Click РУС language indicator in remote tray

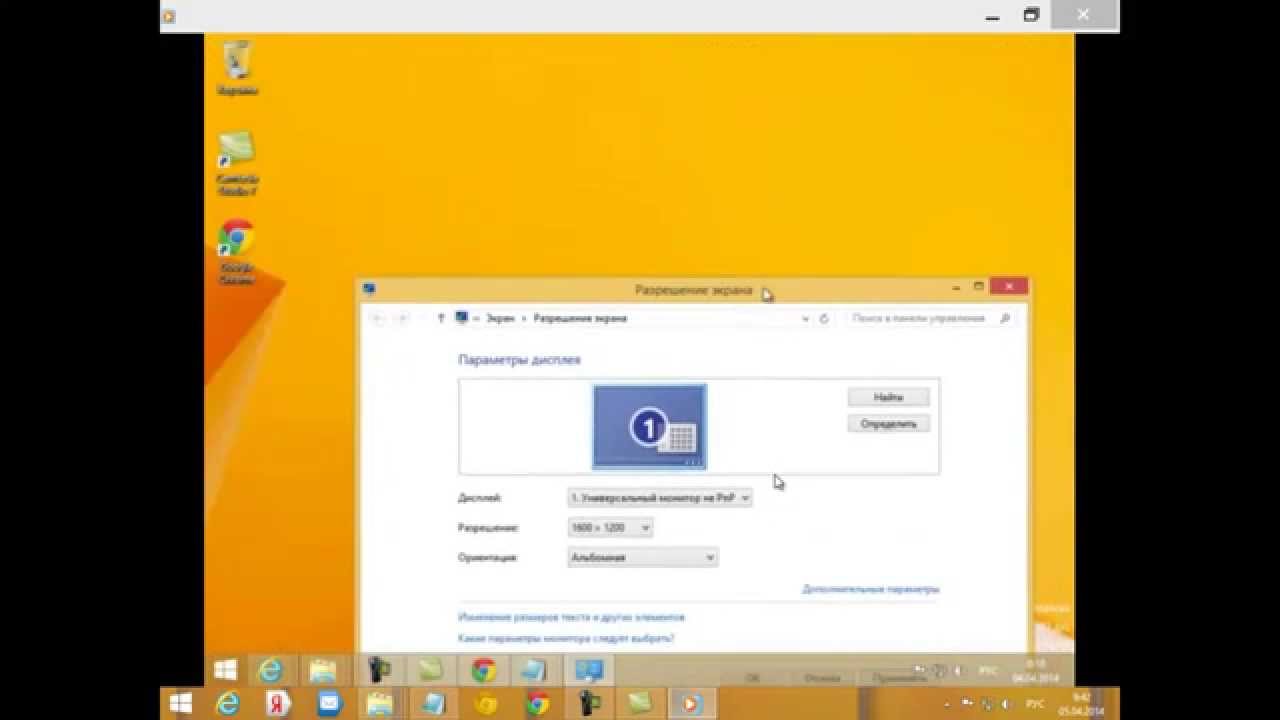(x=987, y=670)
